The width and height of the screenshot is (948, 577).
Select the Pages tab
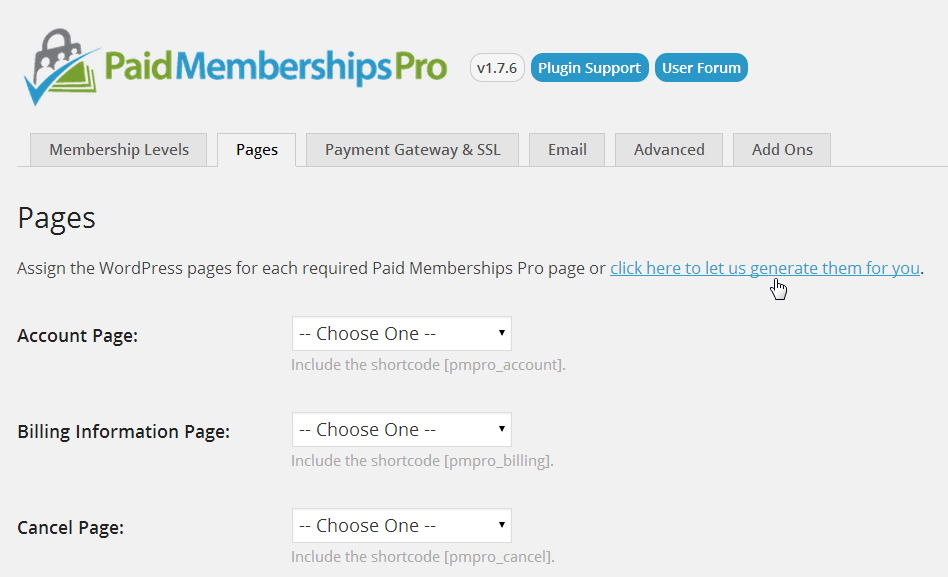pyautogui.click(x=256, y=149)
